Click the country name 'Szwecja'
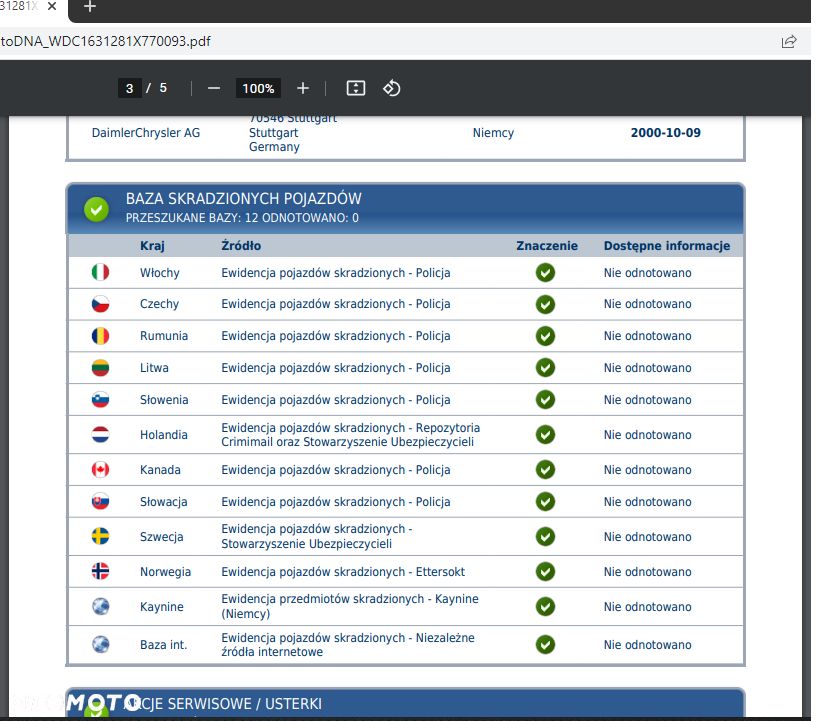 tap(161, 537)
